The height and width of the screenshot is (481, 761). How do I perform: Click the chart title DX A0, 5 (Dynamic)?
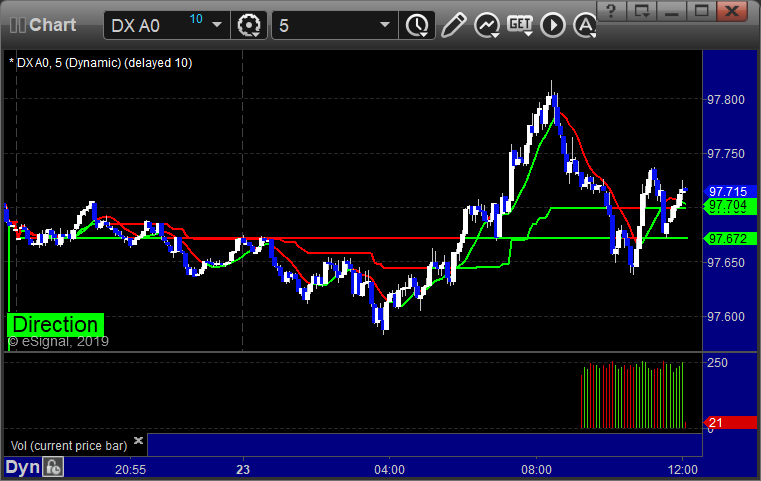pos(68,63)
